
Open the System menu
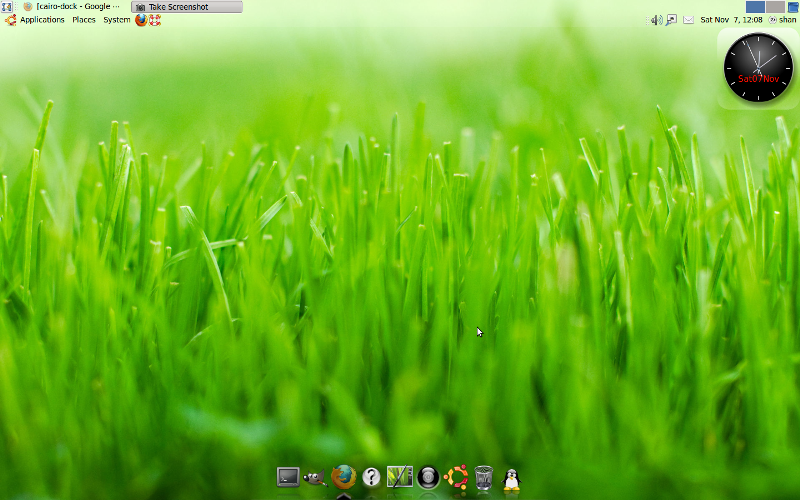click(x=116, y=20)
